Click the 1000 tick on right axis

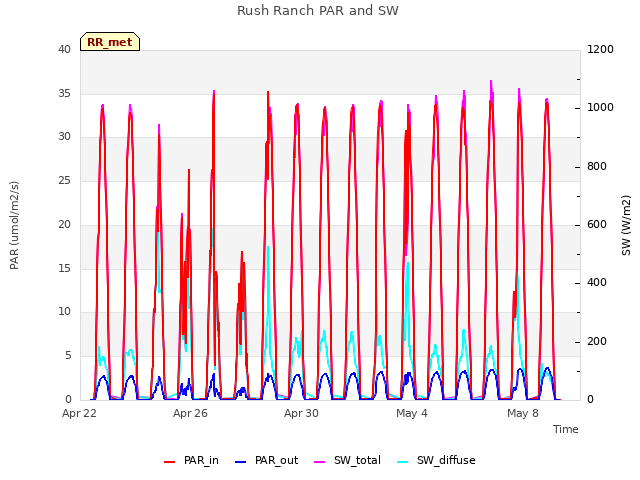pos(600,108)
